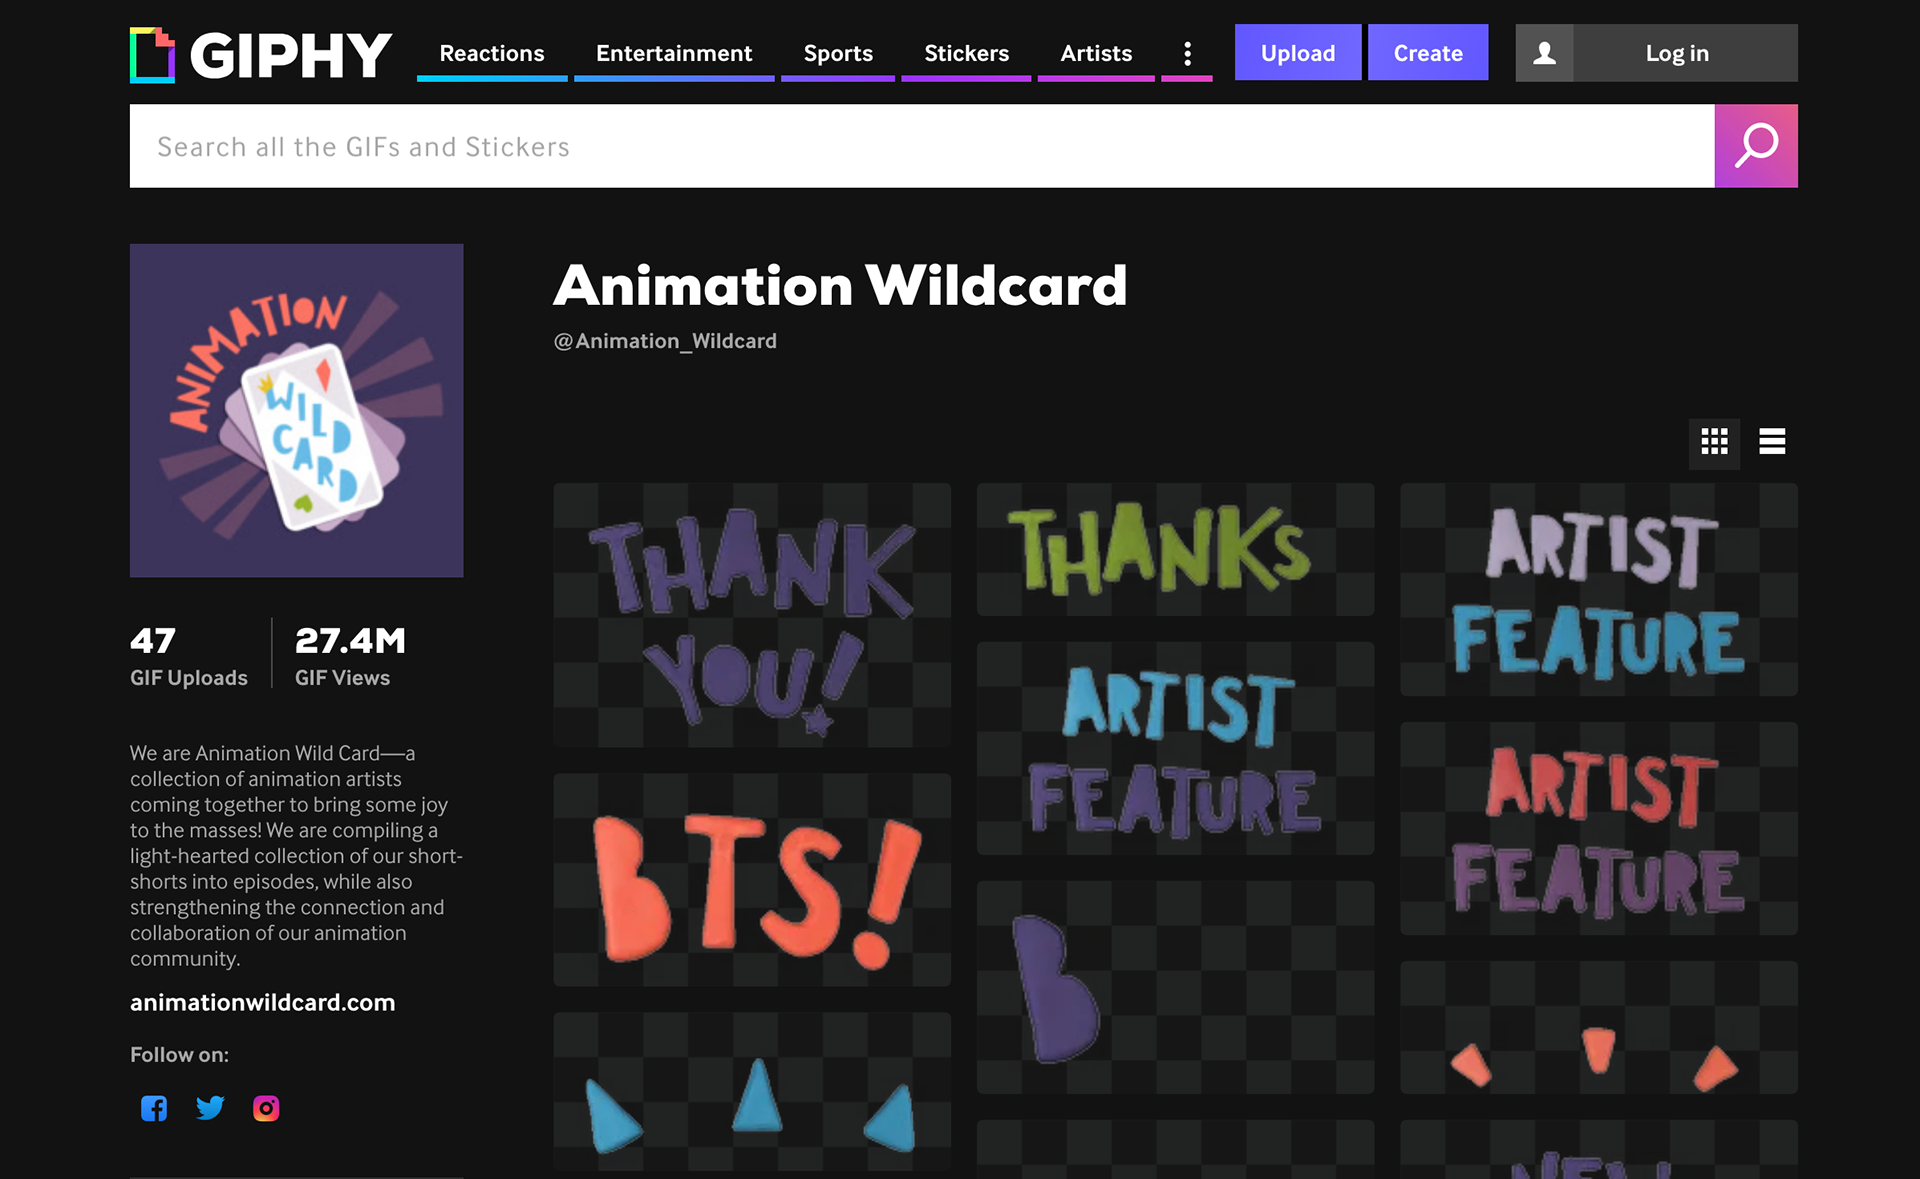Click the Create button
The width and height of the screenshot is (1920, 1179).
click(1428, 53)
